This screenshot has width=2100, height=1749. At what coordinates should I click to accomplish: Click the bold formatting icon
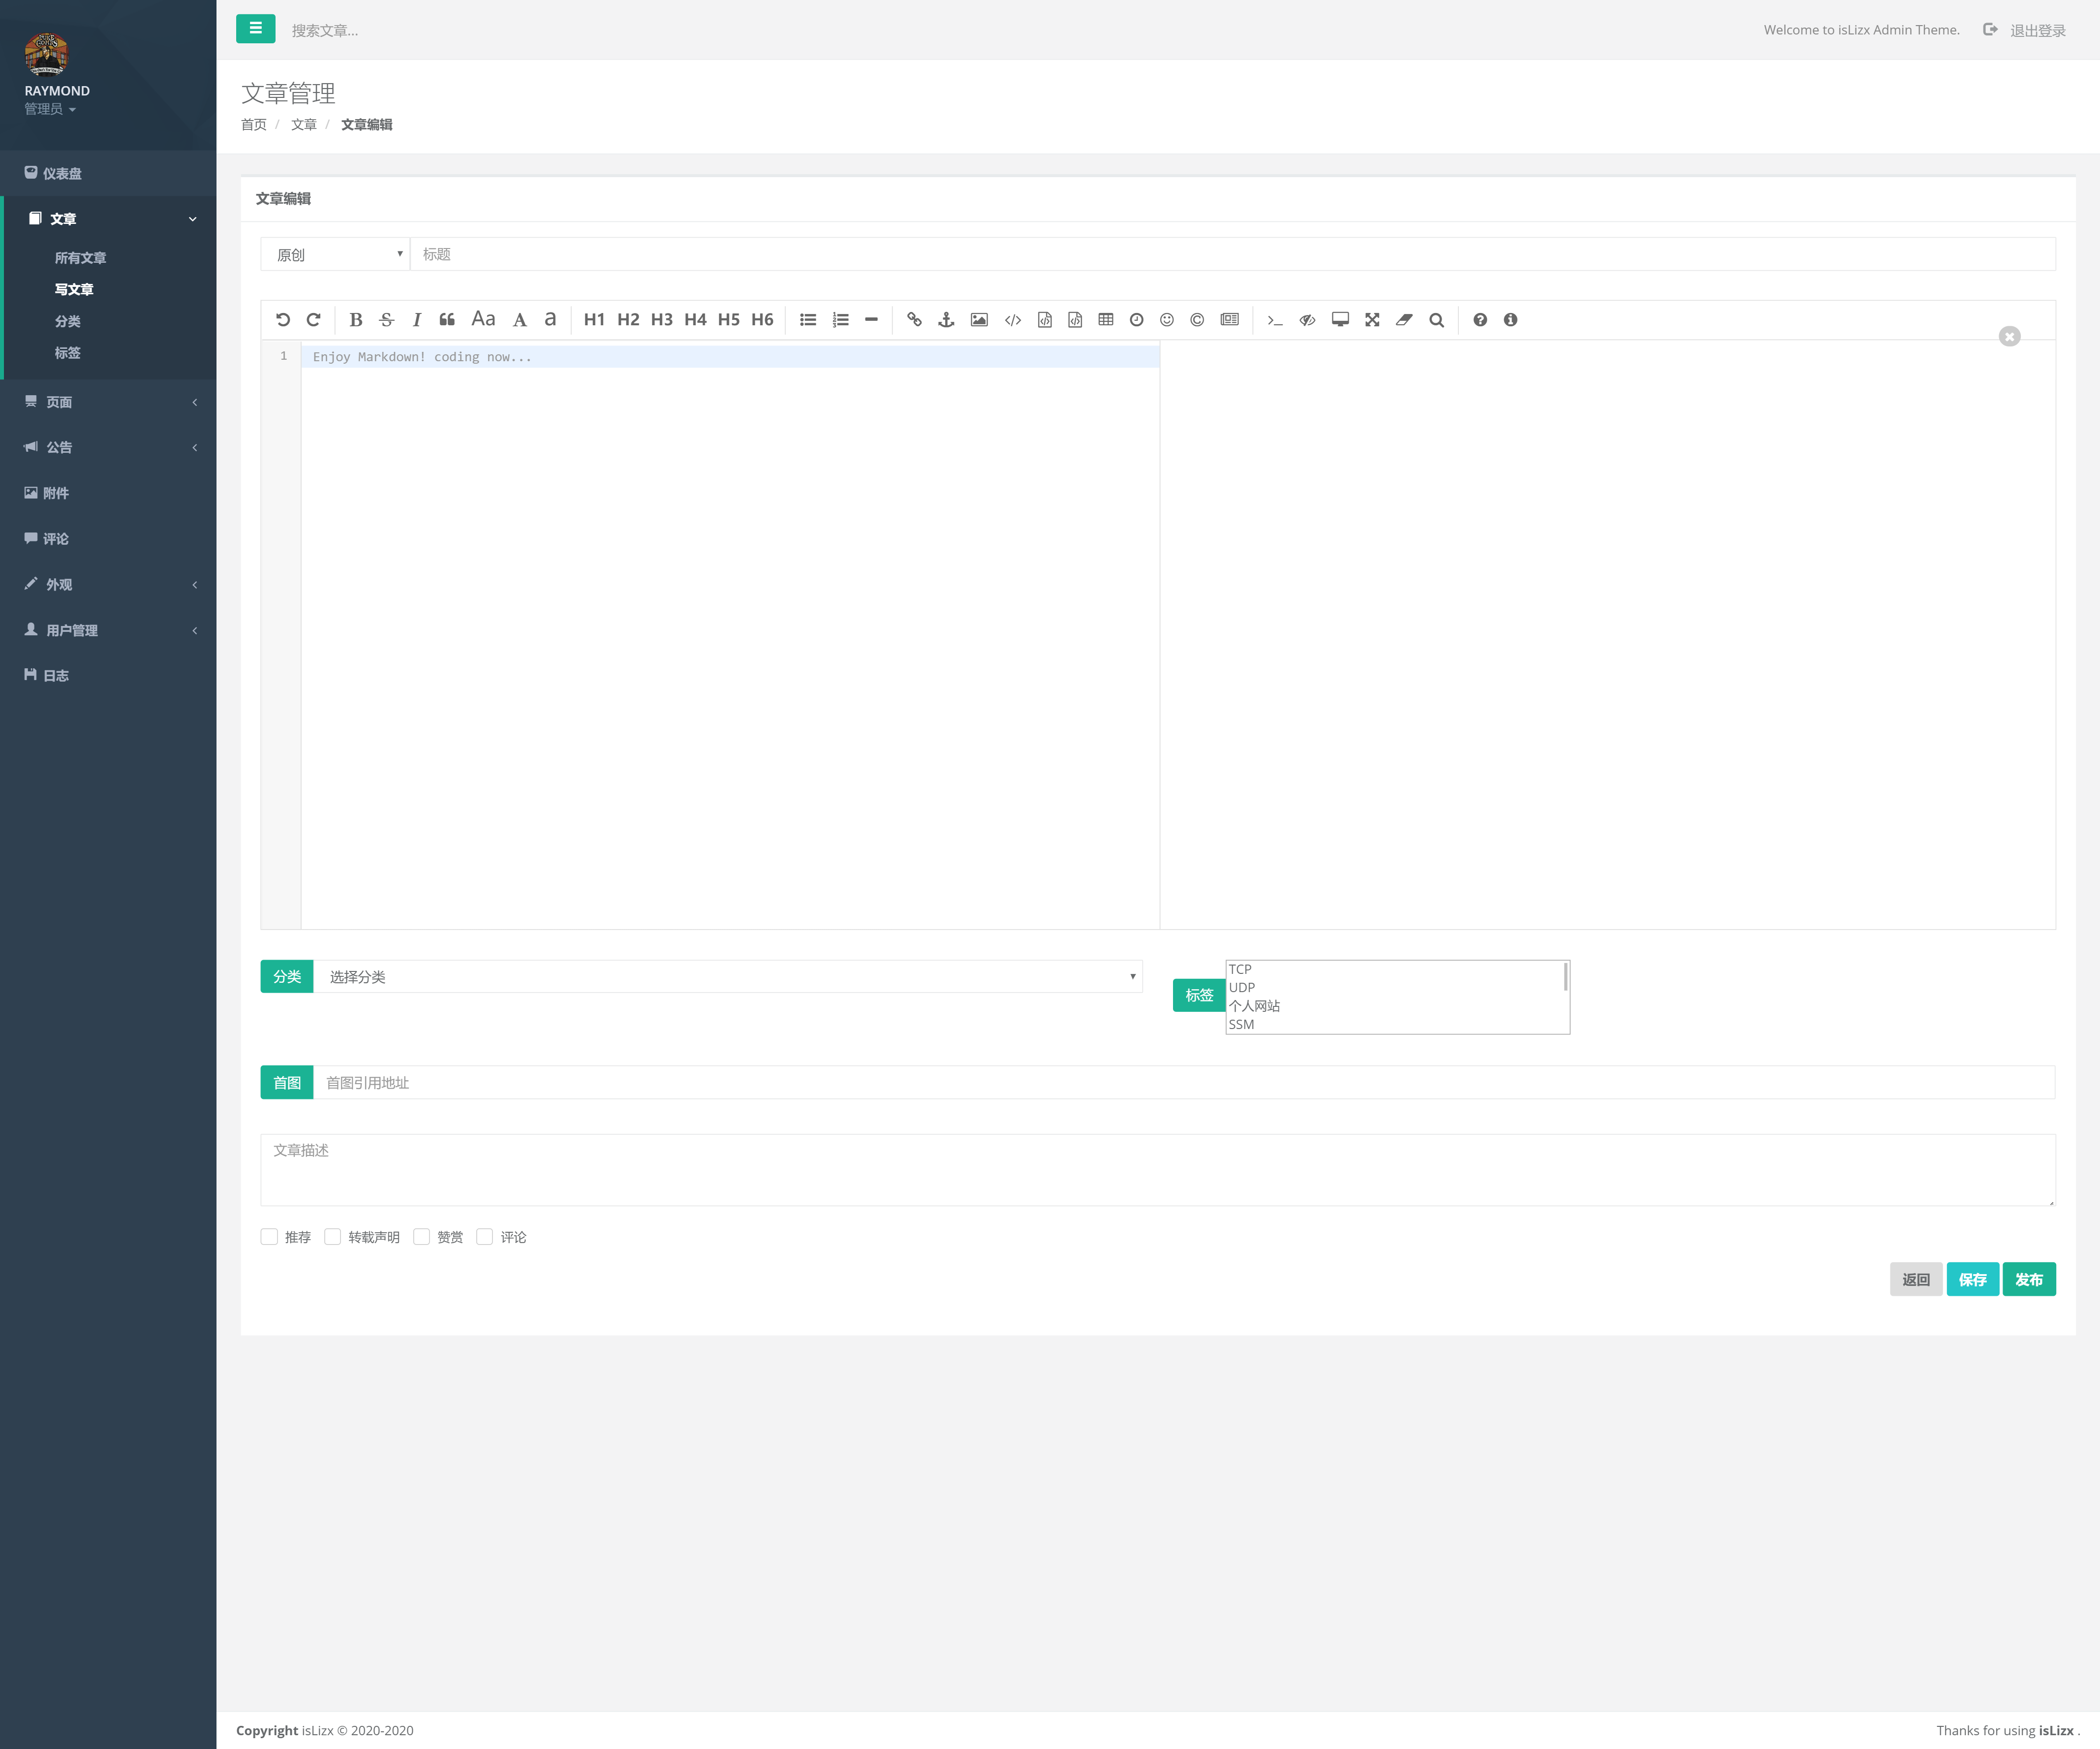point(355,320)
